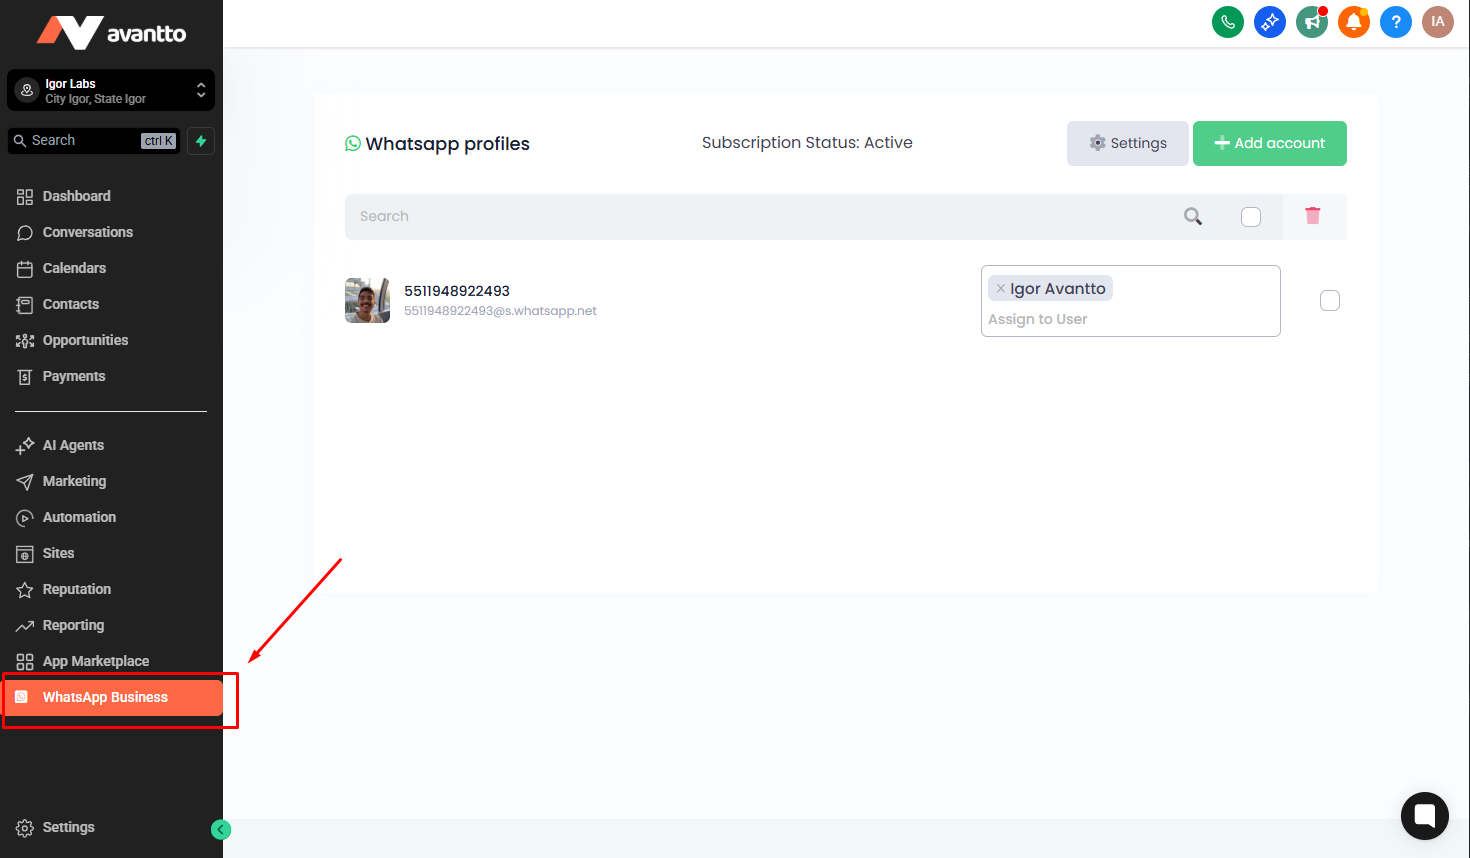Remove Igor Avantto tag with x
The height and width of the screenshot is (858, 1470).
1000,289
